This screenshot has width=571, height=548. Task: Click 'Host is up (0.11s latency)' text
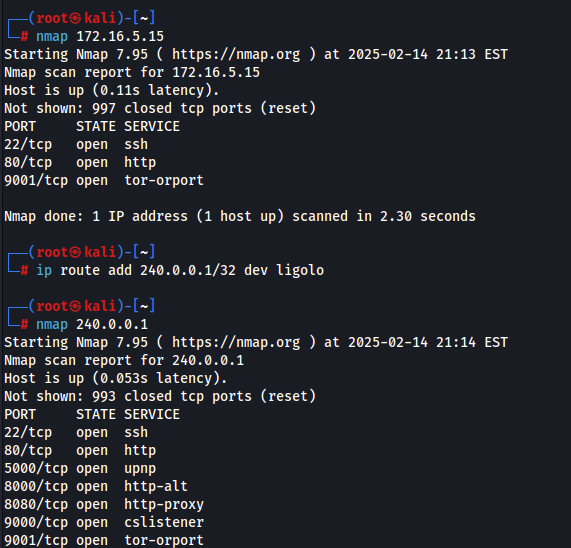111,90
